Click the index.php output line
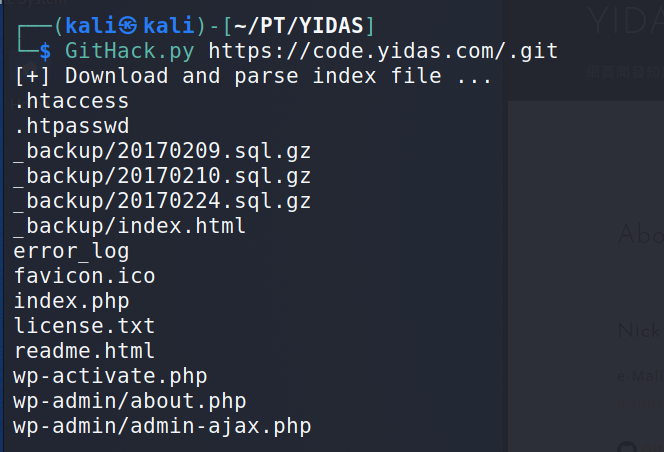 tap(71, 302)
